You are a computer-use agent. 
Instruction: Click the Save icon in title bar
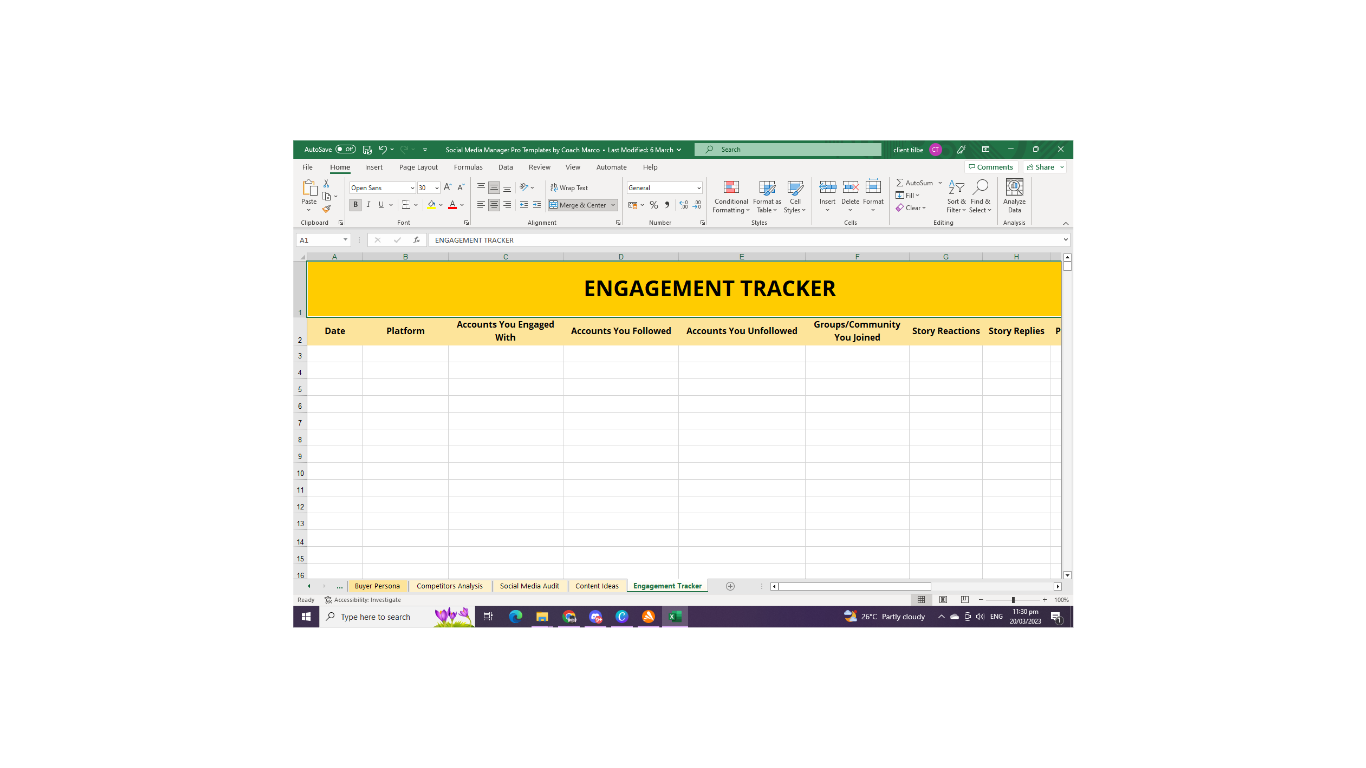368,149
